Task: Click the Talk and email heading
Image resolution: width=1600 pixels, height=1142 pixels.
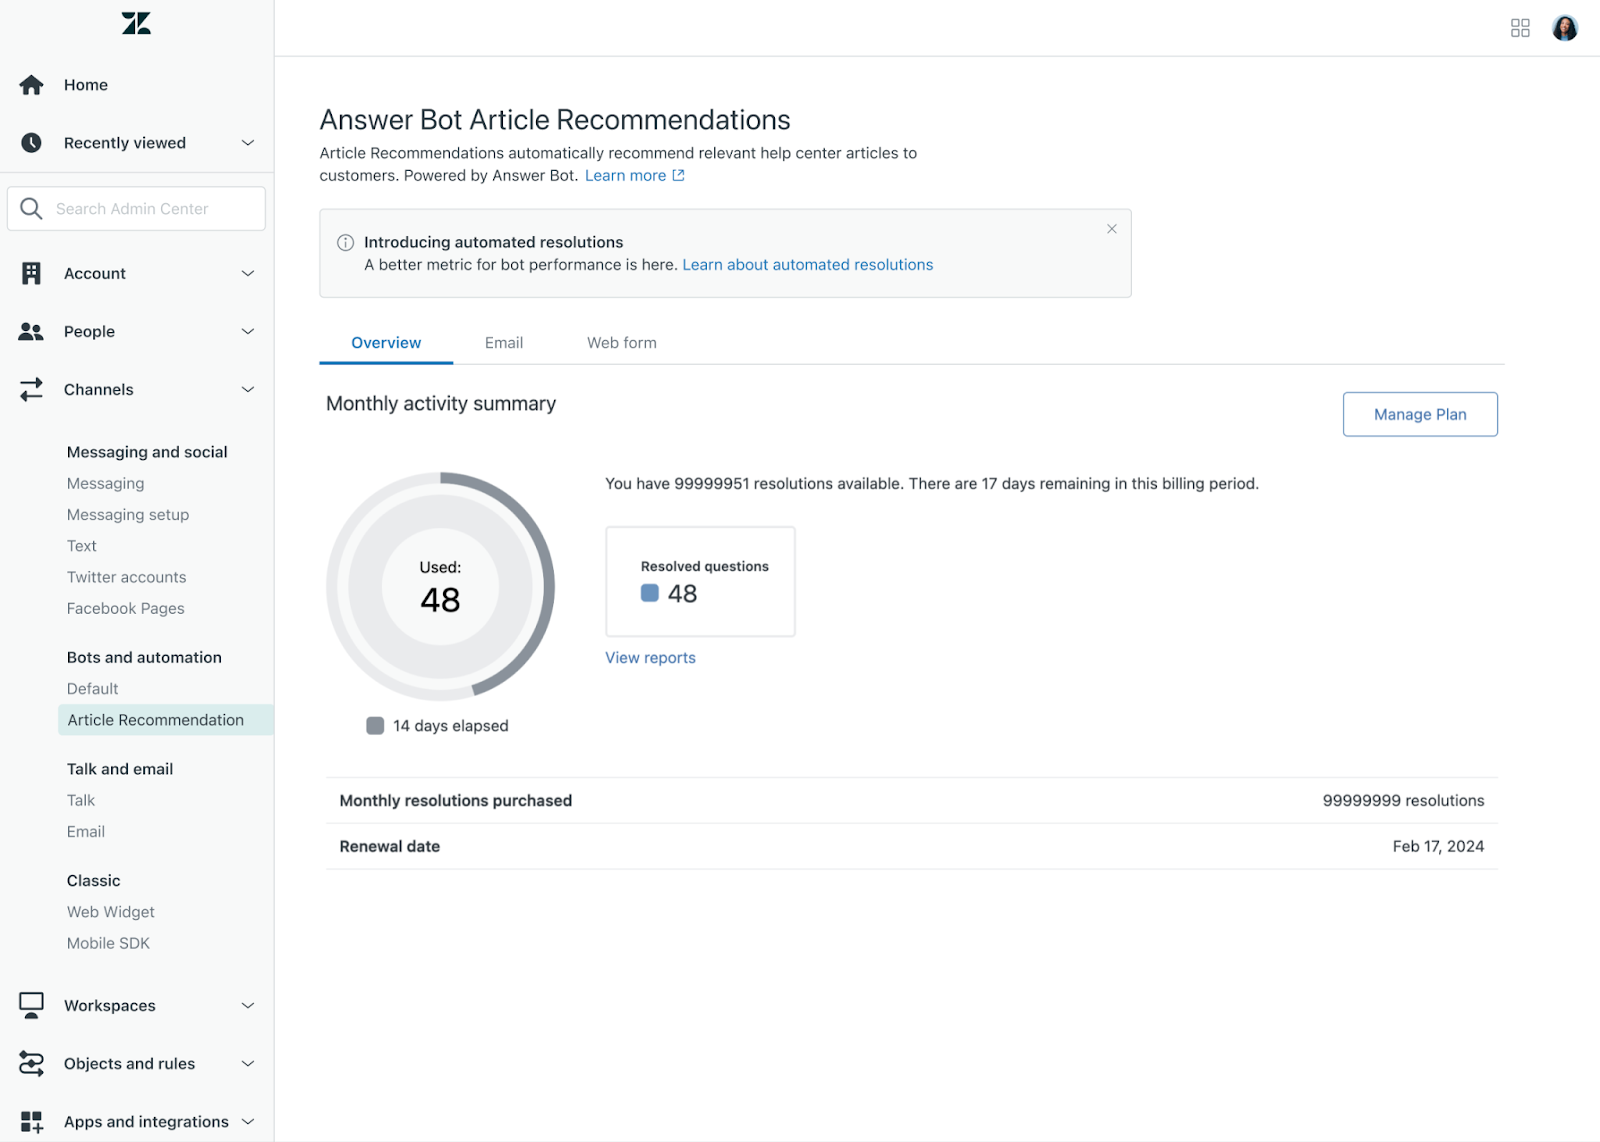Action: (x=120, y=769)
